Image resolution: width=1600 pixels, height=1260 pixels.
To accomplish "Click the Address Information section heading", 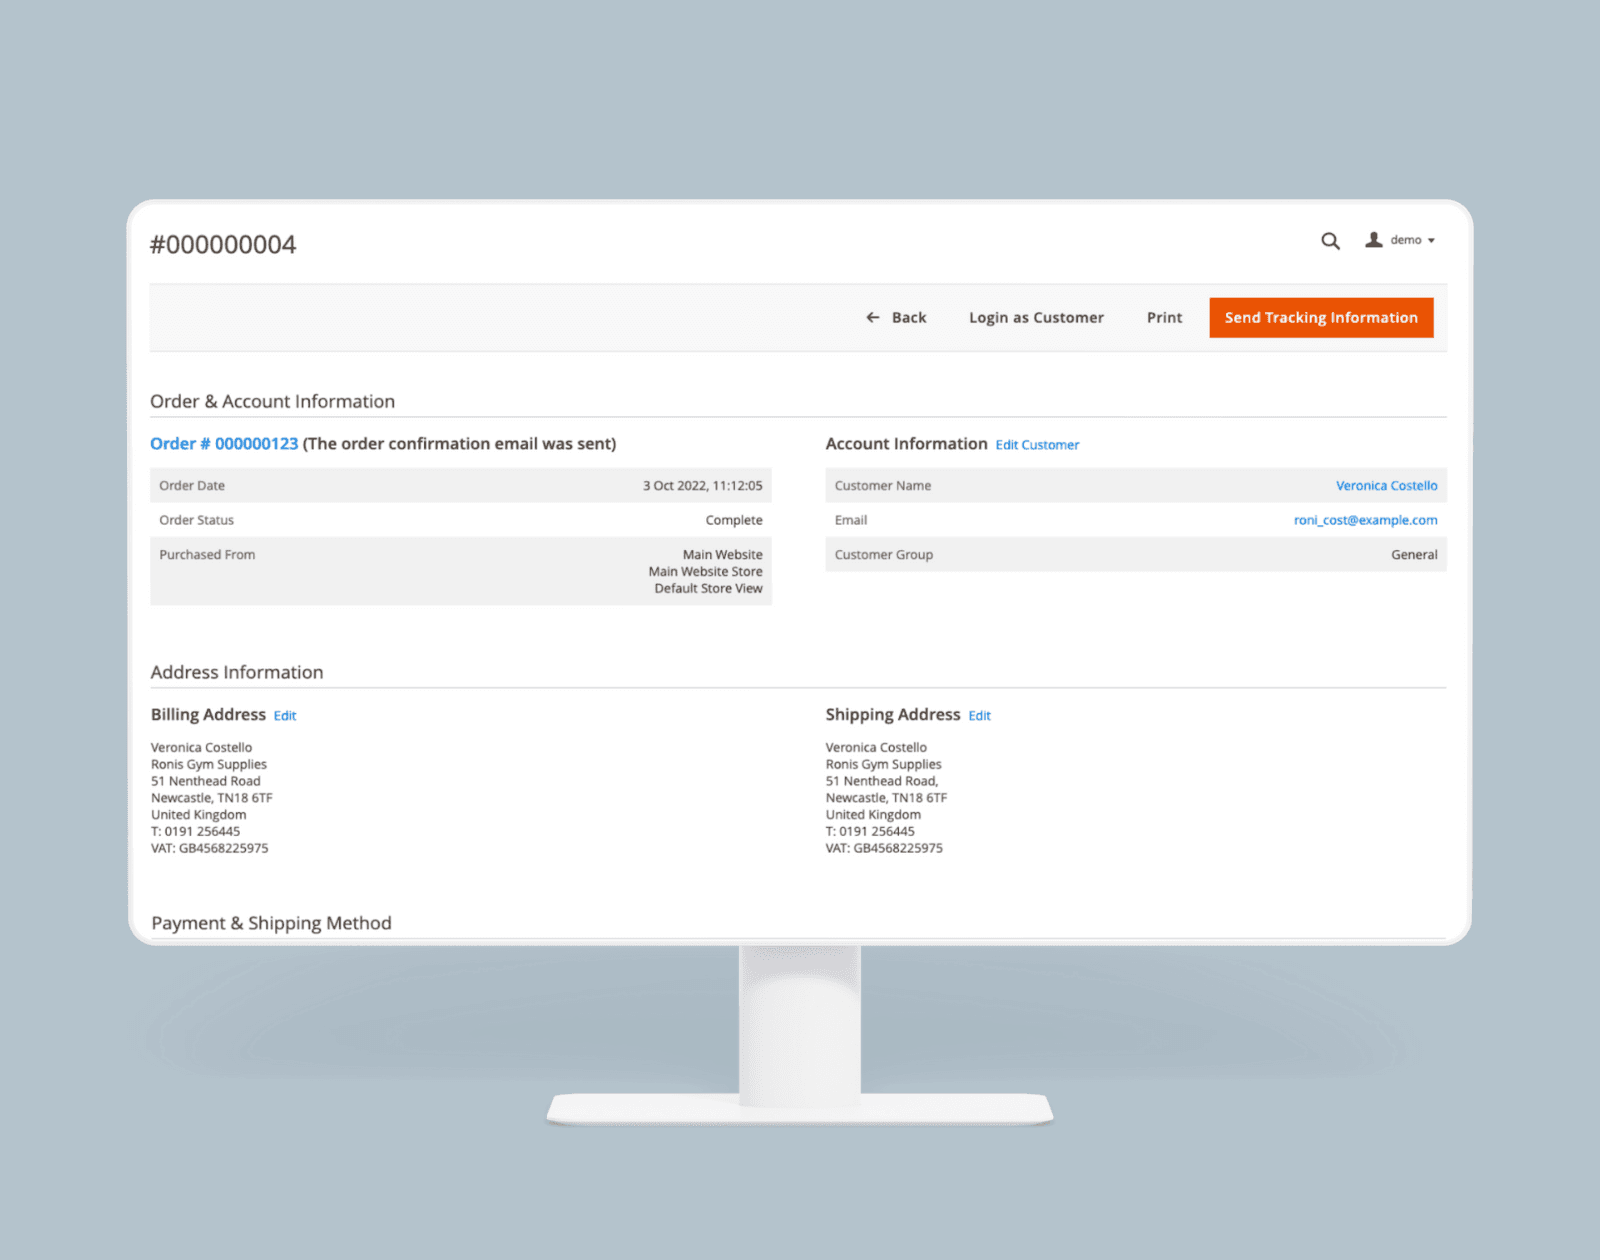I will click(x=237, y=672).
